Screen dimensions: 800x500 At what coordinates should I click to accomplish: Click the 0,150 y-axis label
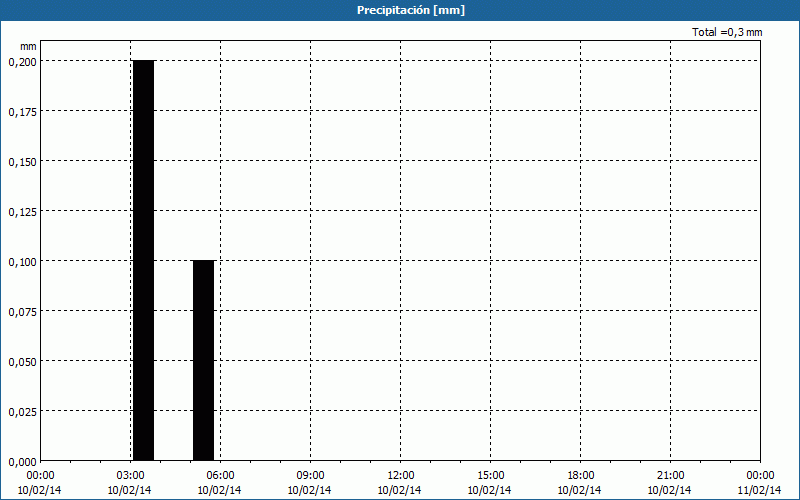(x=23, y=162)
